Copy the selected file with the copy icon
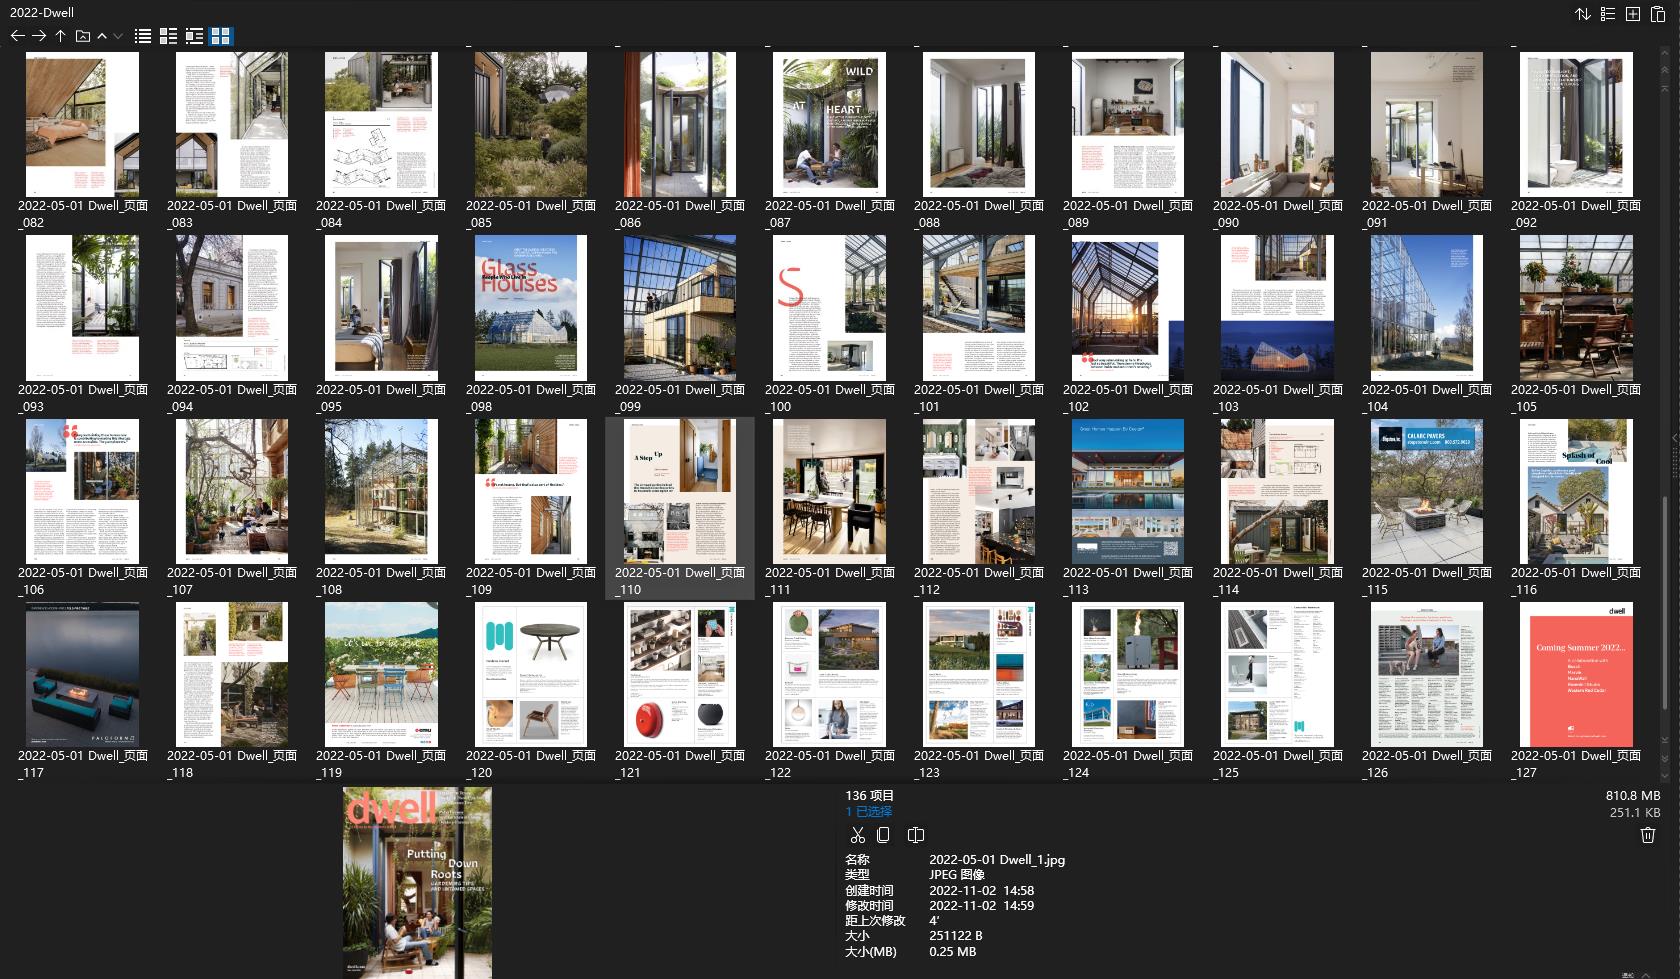 coord(884,835)
